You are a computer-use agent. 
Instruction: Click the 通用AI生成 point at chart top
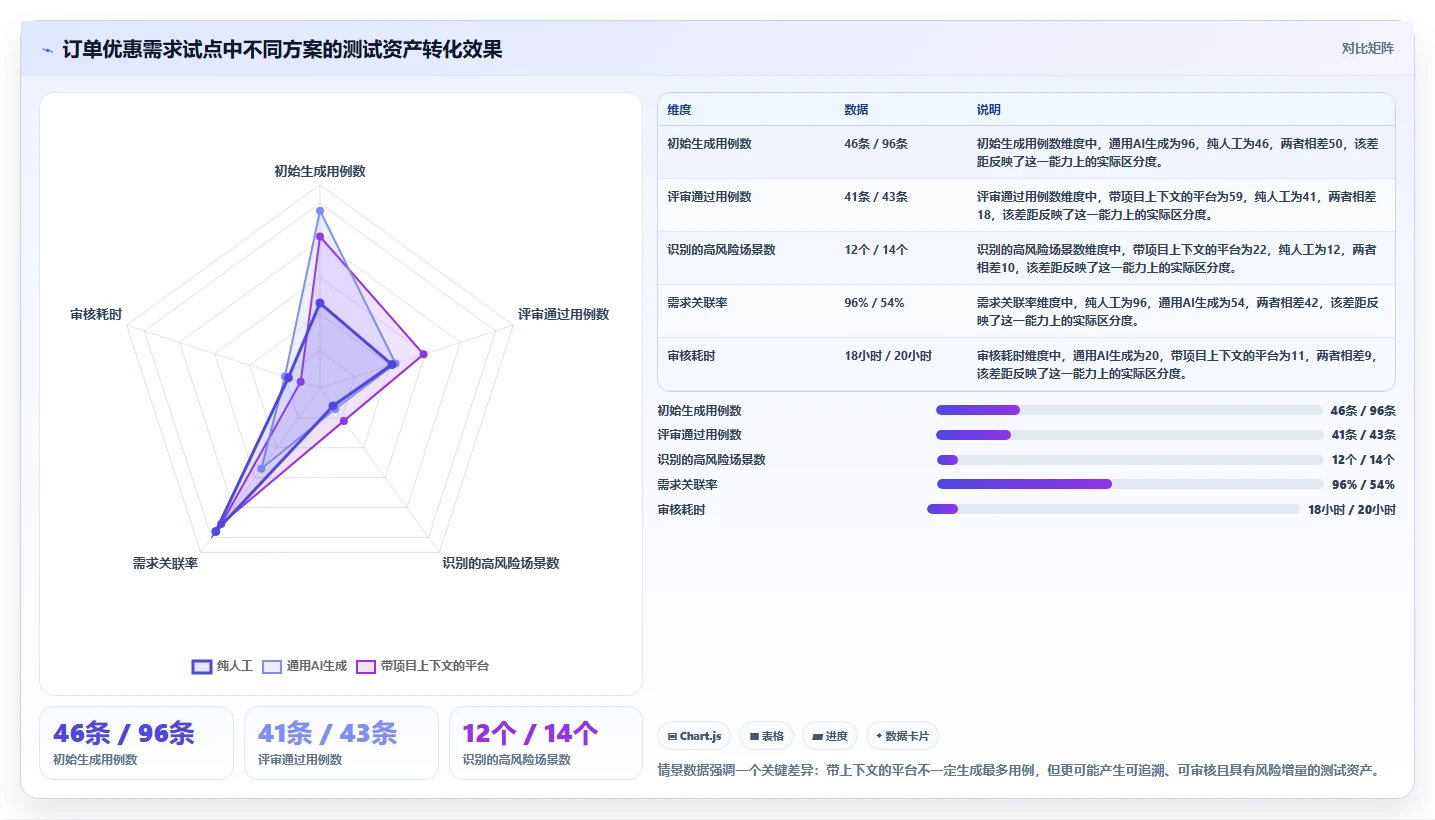click(x=320, y=210)
